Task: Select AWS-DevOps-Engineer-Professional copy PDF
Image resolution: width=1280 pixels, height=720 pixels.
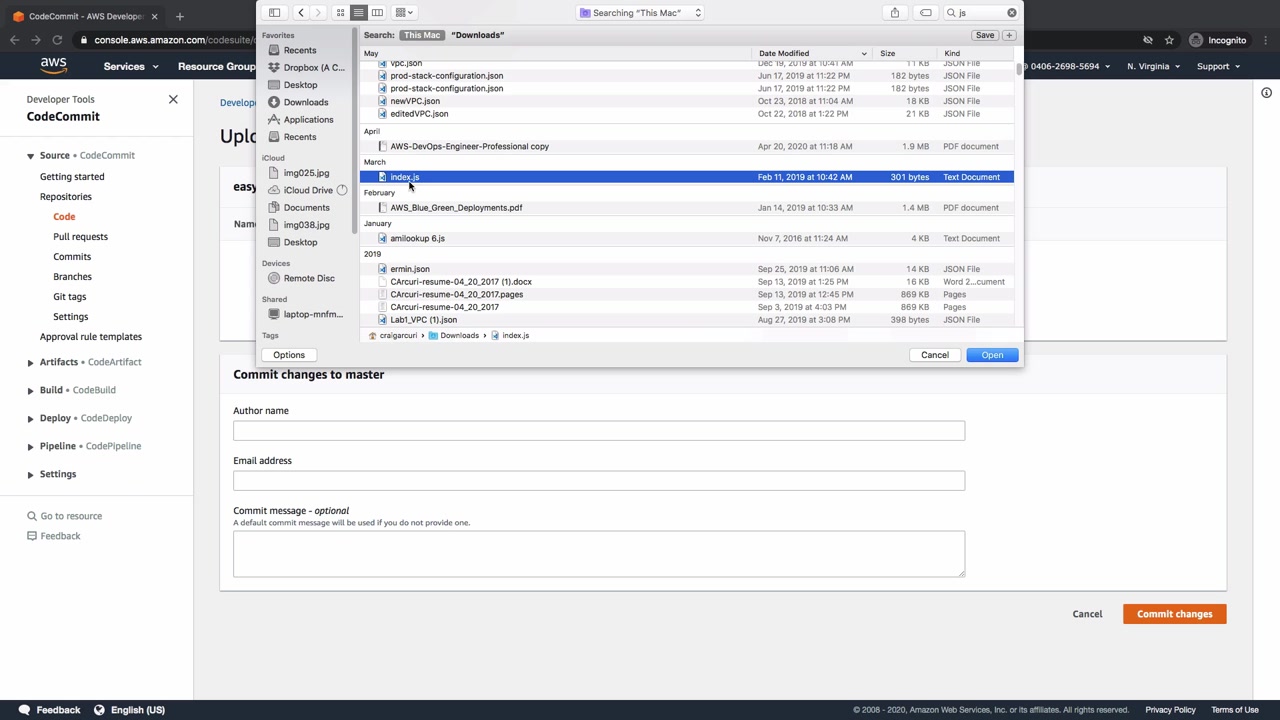Action: tap(686, 146)
